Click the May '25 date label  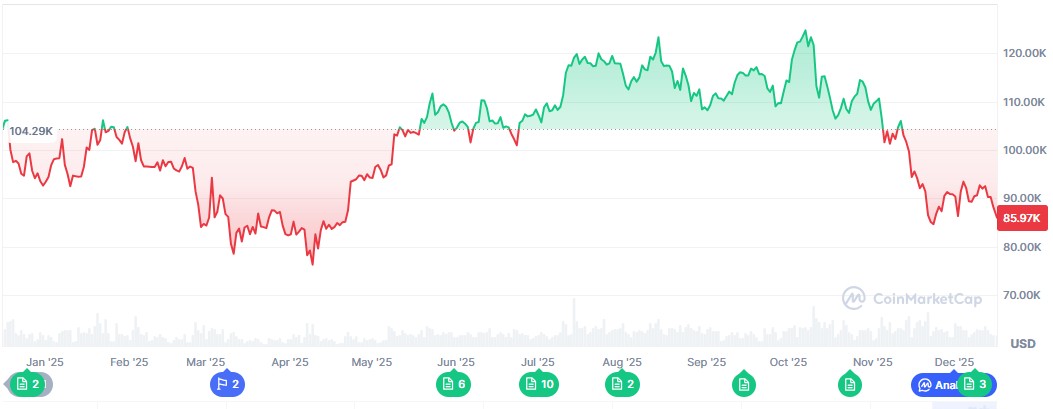click(x=372, y=362)
